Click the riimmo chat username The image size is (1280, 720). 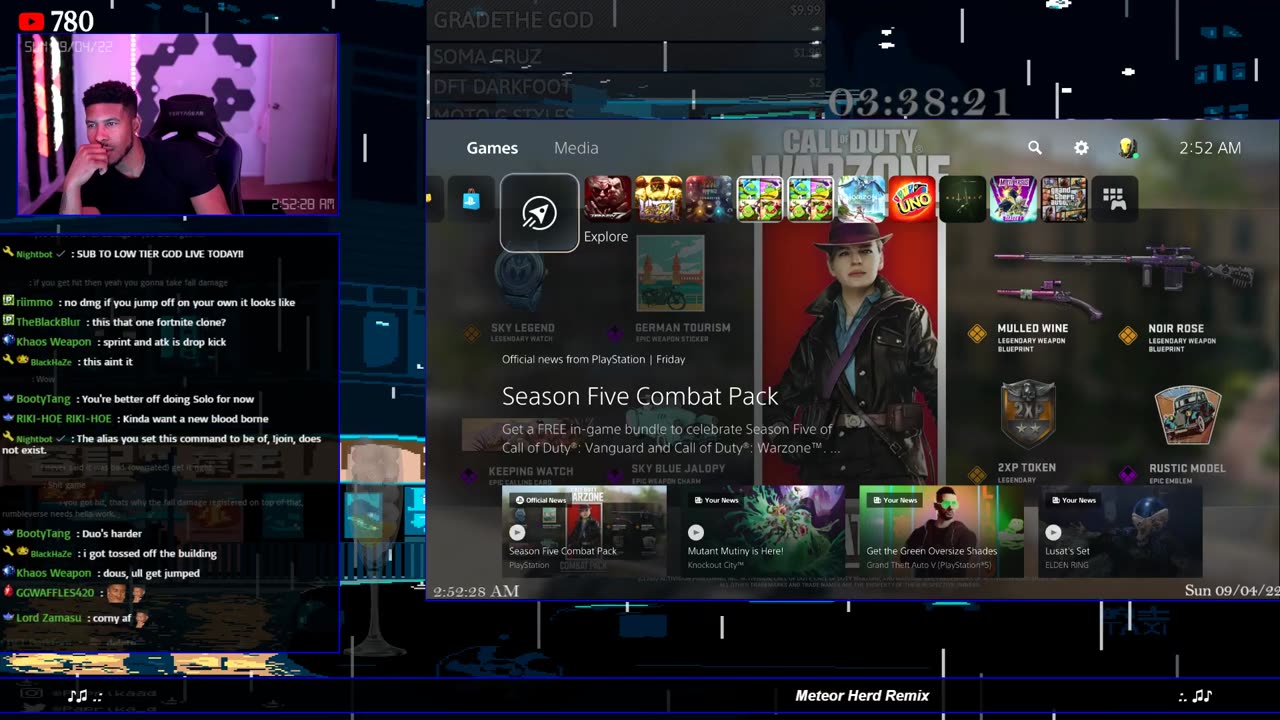[35, 302]
